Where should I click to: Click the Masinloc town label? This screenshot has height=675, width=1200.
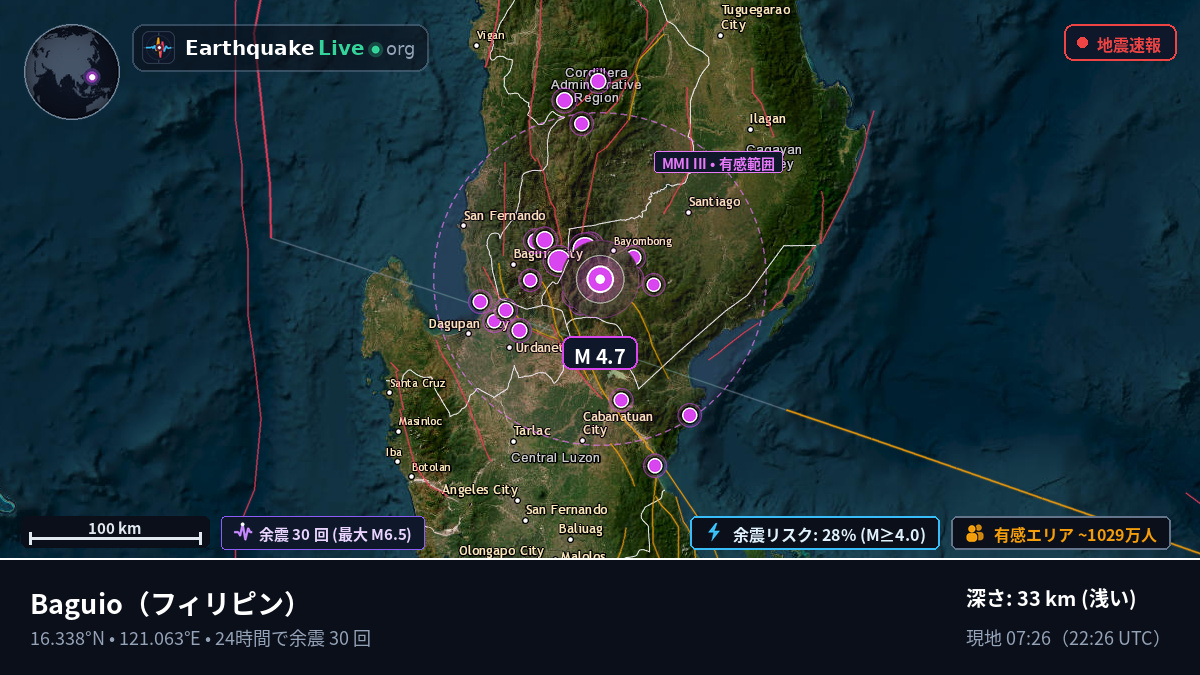[x=420, y=421]
